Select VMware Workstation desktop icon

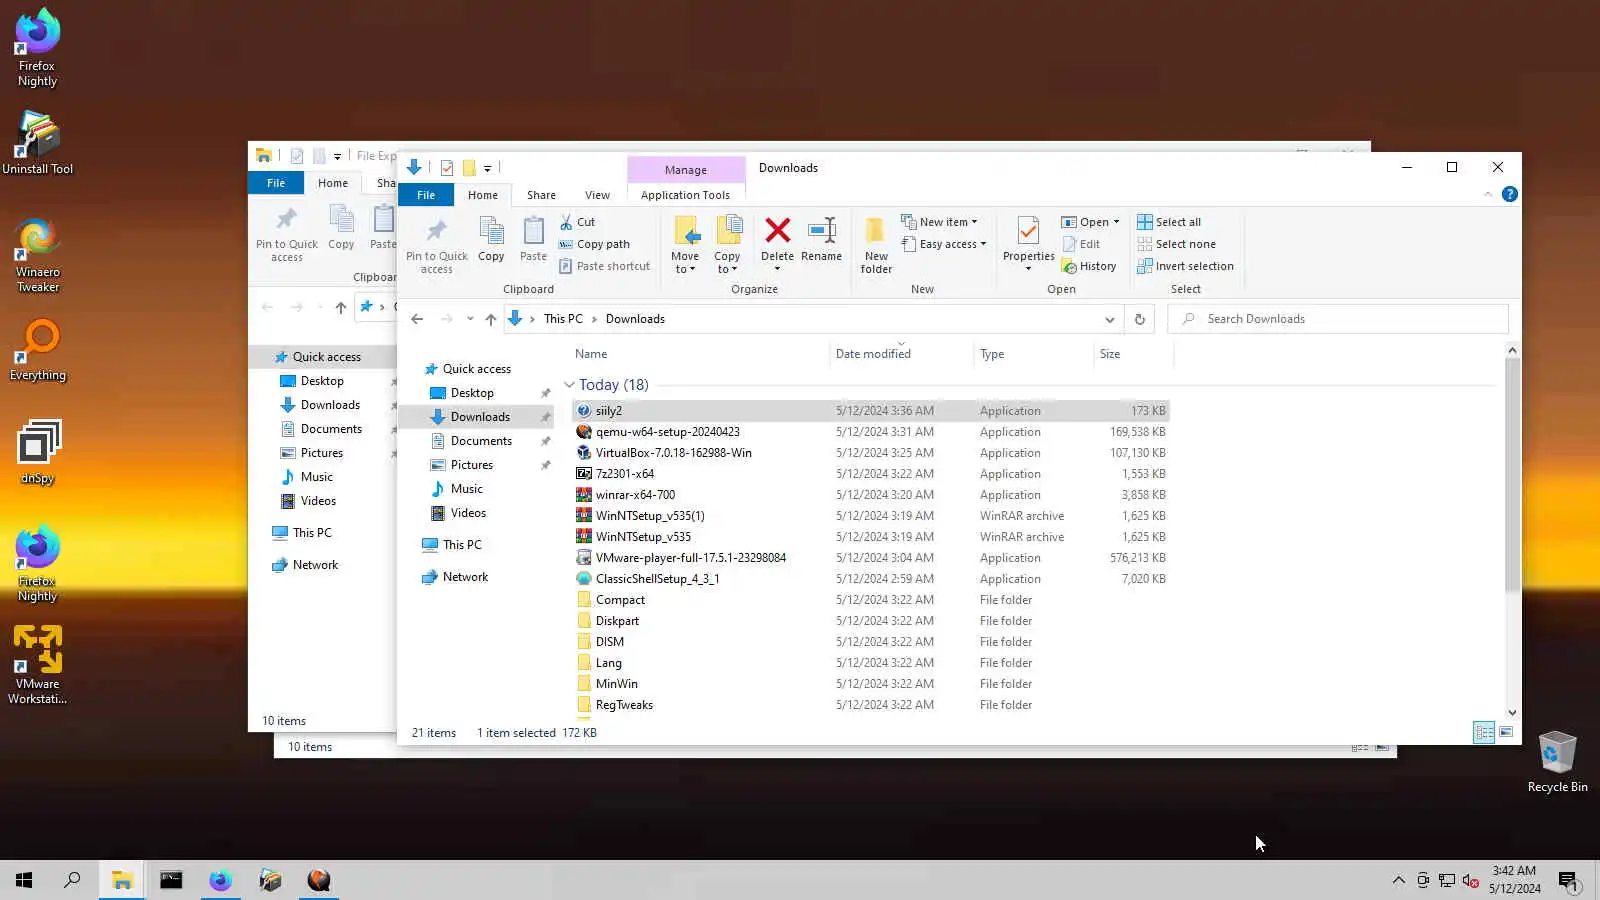38,665
